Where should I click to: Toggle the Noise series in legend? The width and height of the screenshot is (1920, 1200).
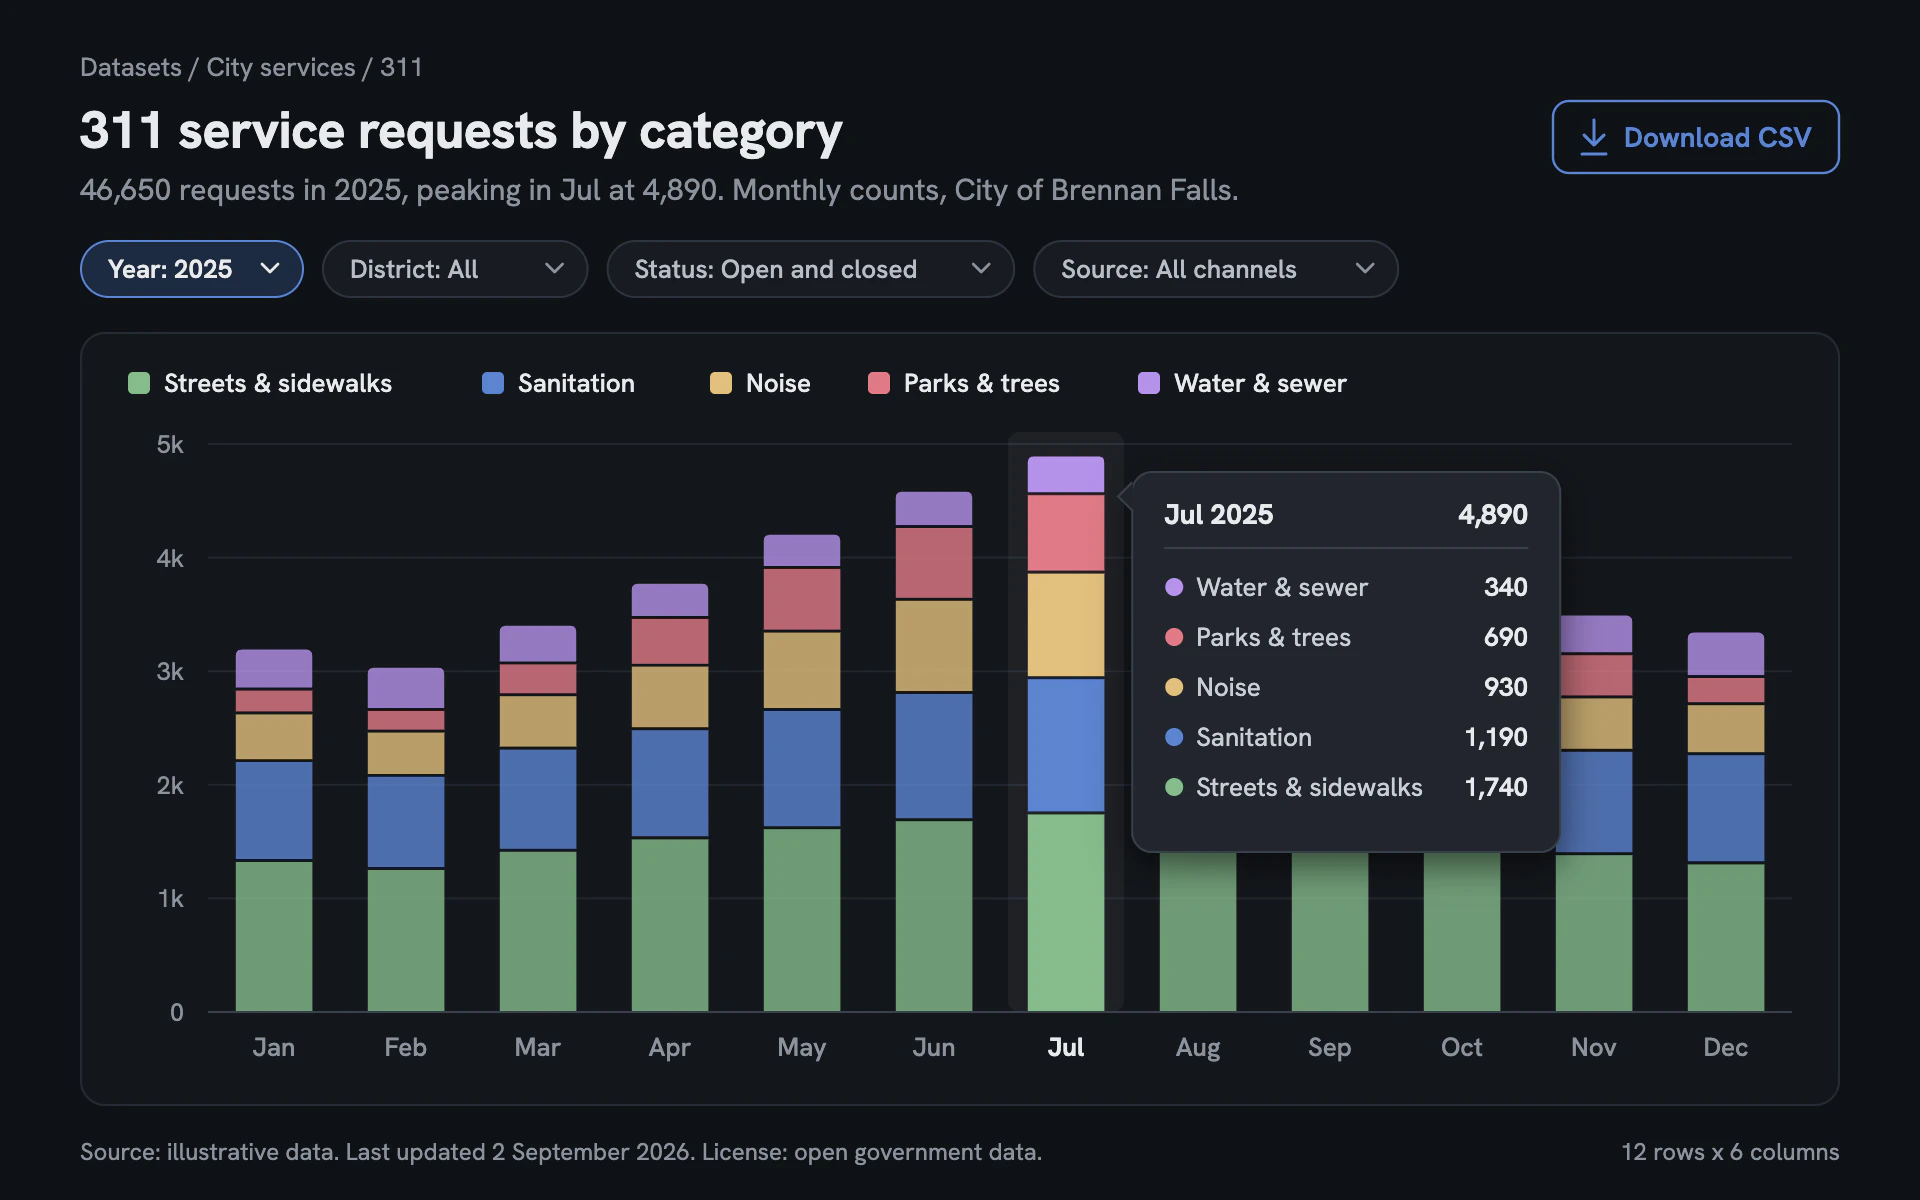(760, 383)
